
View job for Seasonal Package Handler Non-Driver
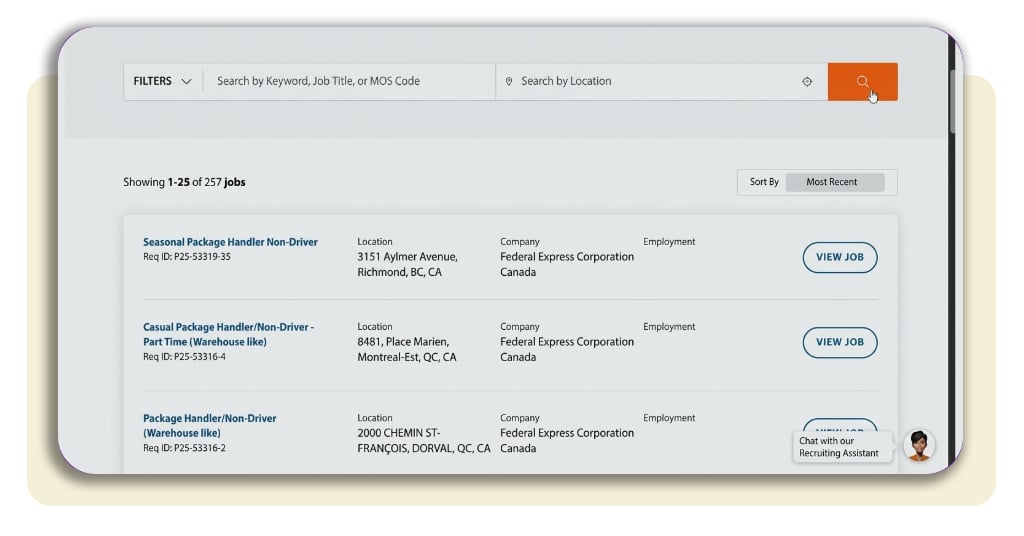(840, 257)
